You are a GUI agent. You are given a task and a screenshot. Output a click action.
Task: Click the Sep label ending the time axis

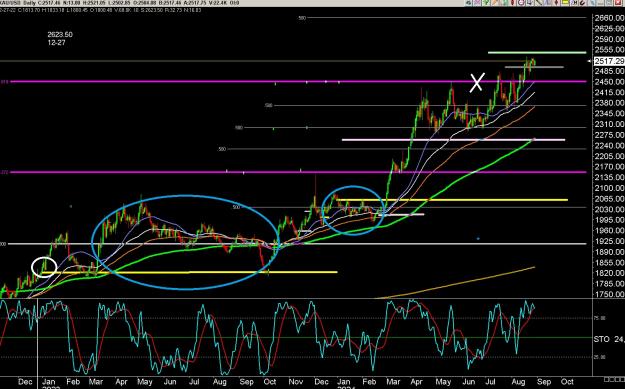click(x=544, y=382)
